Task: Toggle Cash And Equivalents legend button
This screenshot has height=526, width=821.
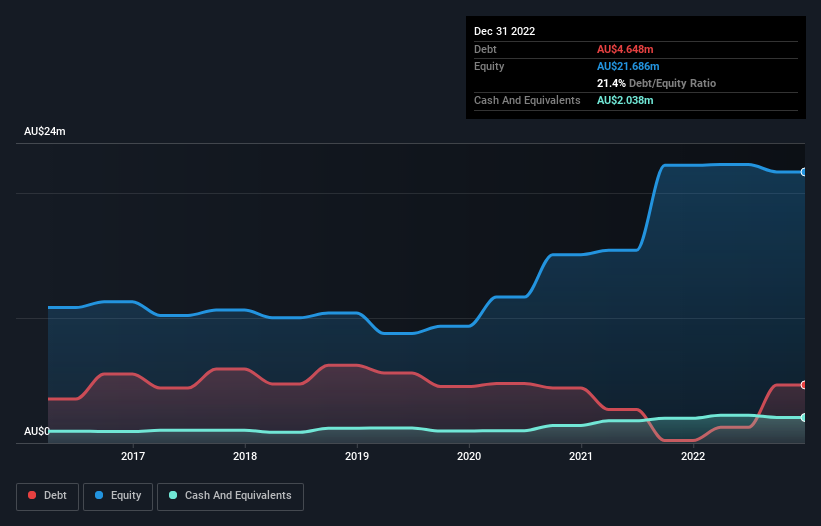Action: click(230, 496)
